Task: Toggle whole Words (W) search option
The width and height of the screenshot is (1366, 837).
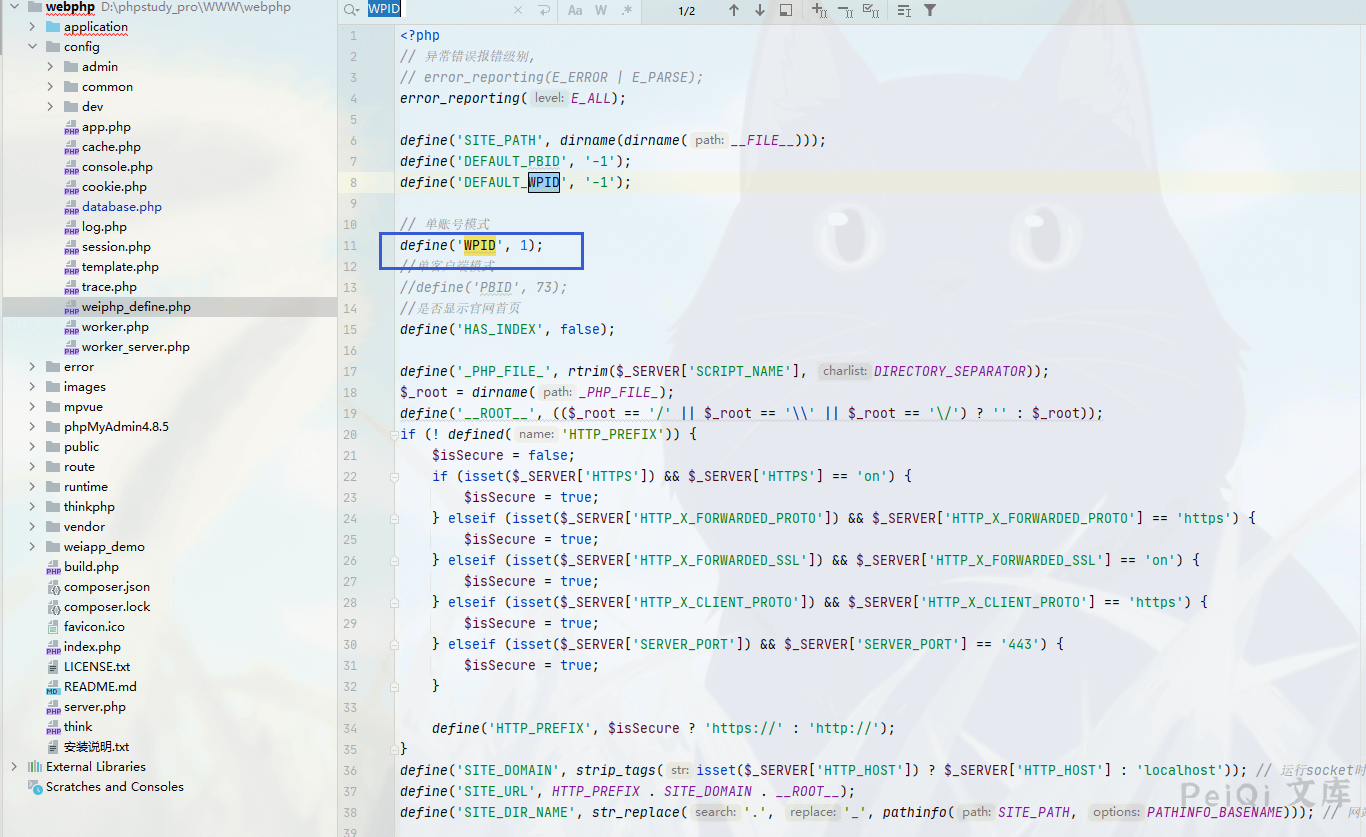Action: click(x=601, y=10)
